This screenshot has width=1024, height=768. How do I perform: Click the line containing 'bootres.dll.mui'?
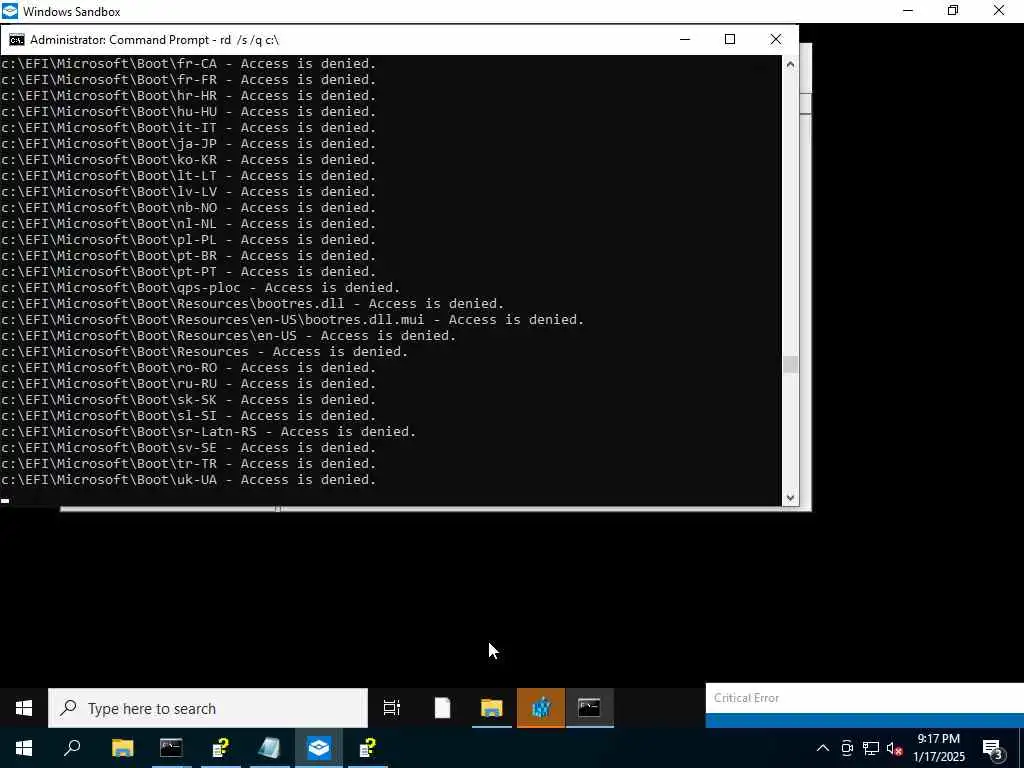coord(293,319)
